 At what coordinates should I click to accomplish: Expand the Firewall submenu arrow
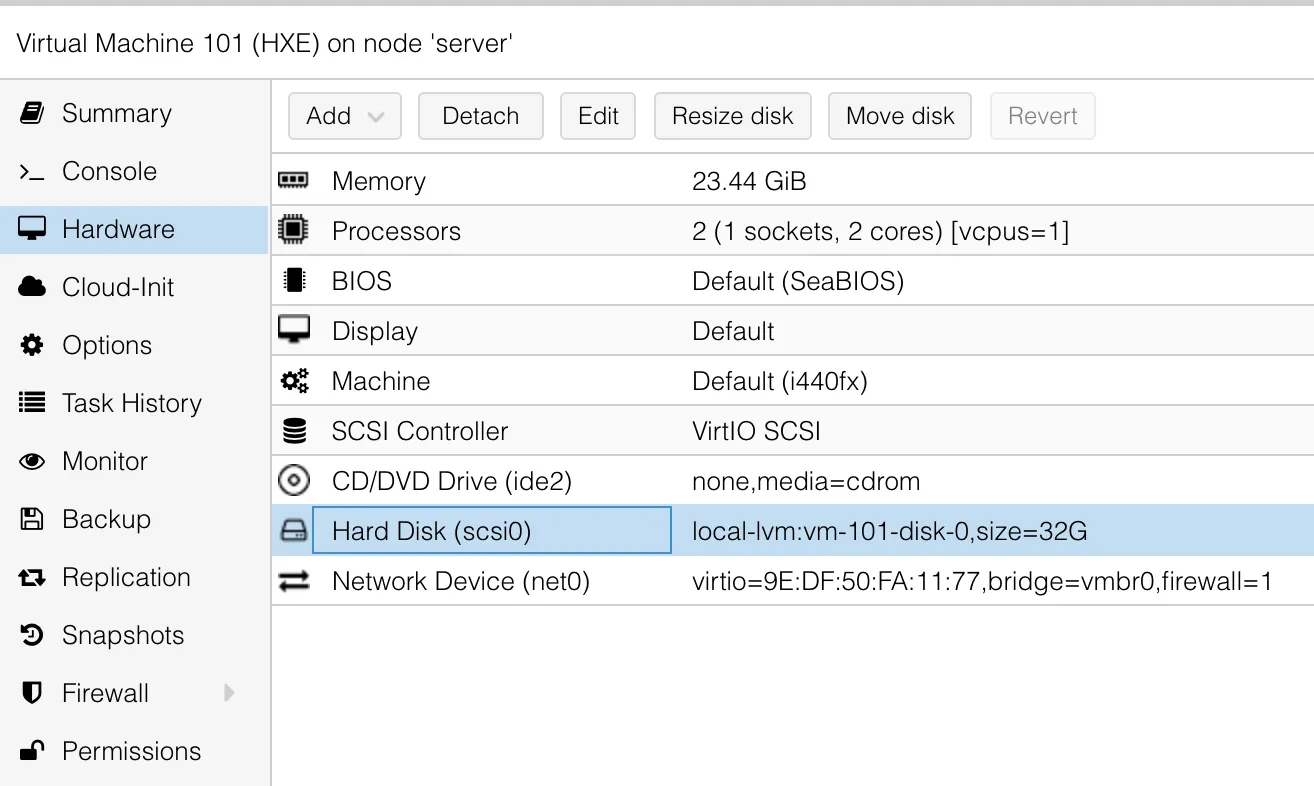pyautogui.click(x=229, y=693)
